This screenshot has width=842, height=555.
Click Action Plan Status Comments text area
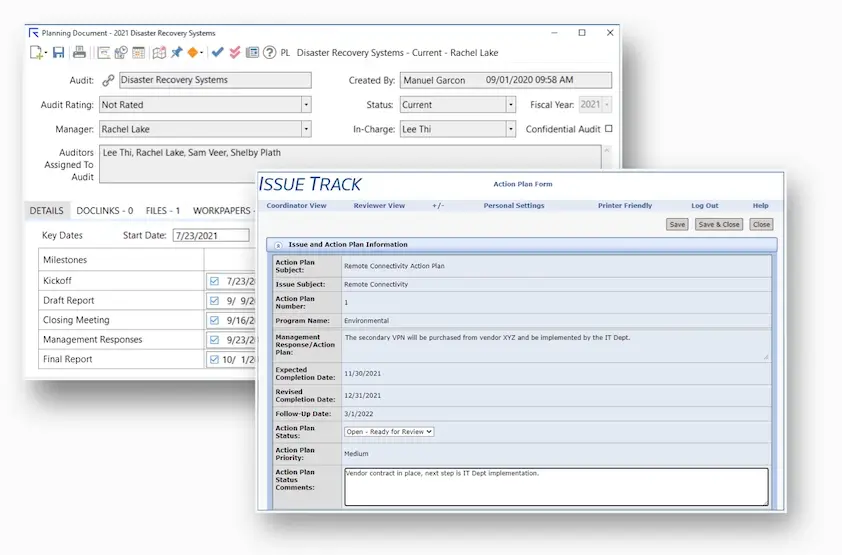[x=556, y=487]
